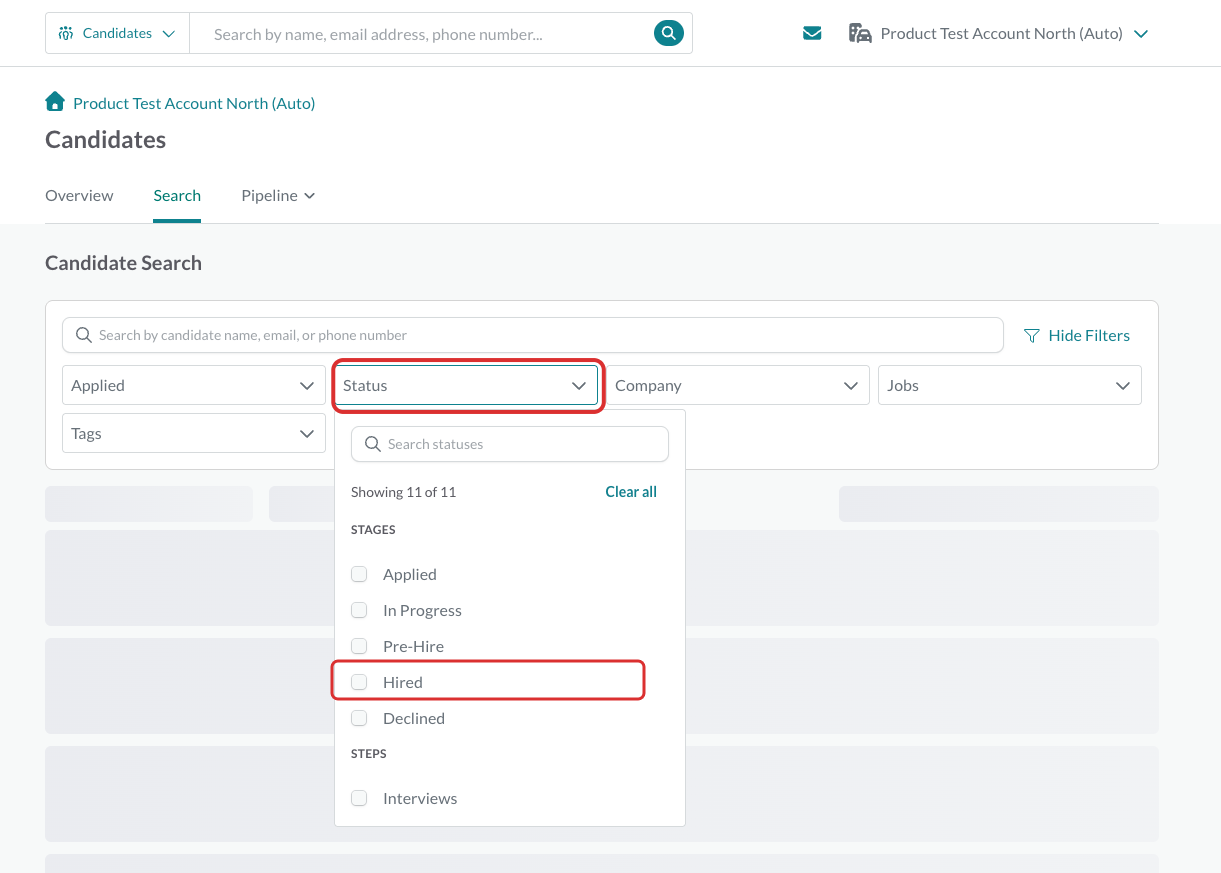Open the Applied filter dropdown
This screenshot has height=873, width=1221.
click(x=194, y=385)
